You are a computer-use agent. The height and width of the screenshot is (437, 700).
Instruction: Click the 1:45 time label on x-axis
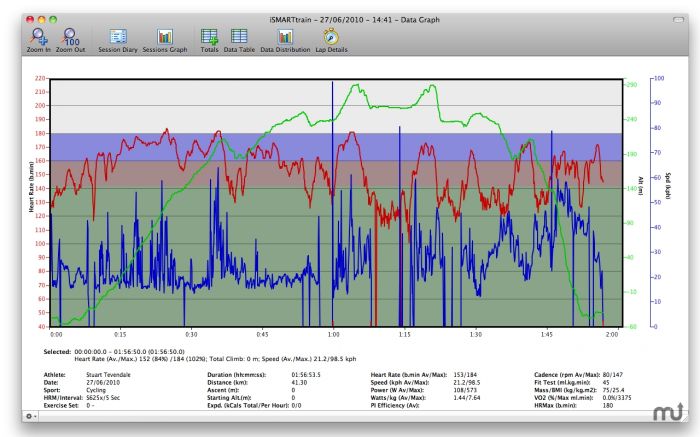[x=547, y=334]
